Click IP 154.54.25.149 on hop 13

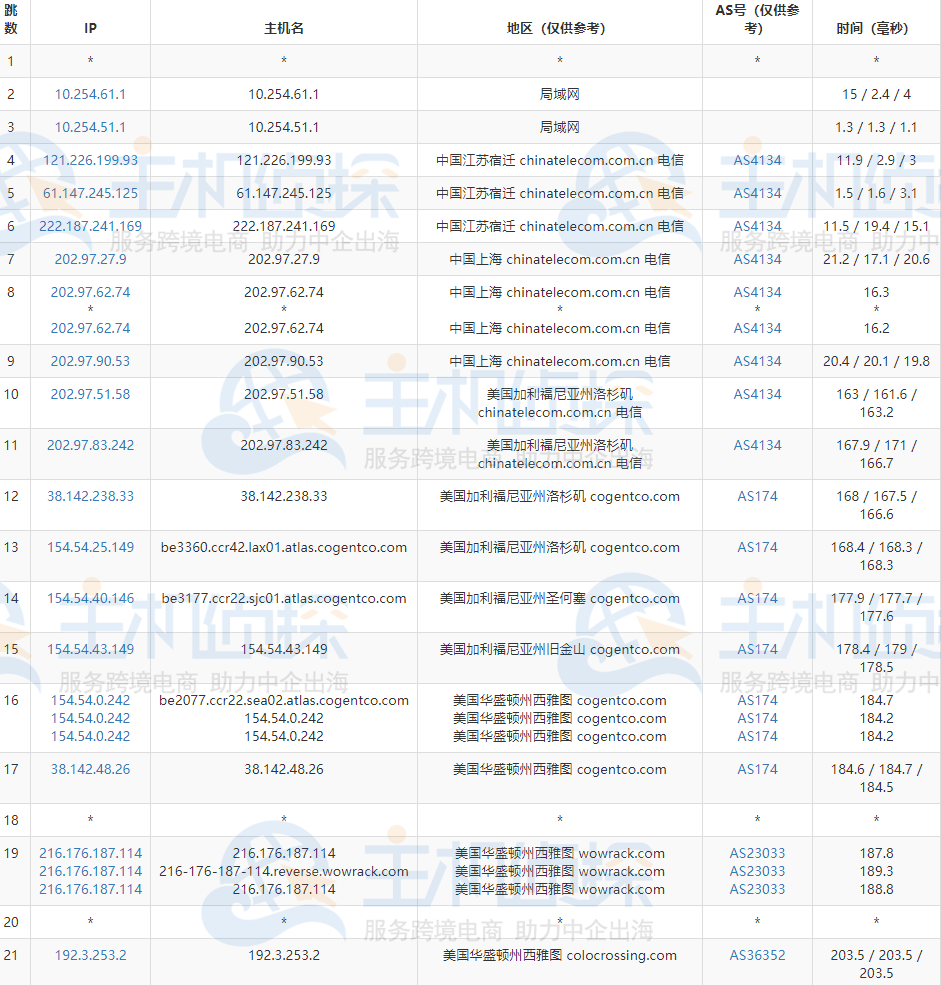(x=90, y=547)
